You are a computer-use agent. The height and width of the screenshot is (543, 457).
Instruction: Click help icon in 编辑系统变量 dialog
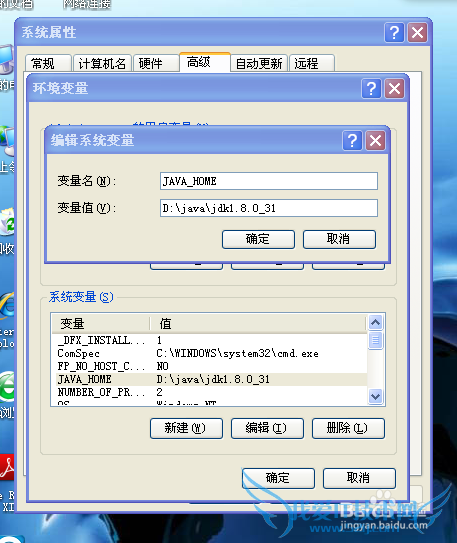[352, 141]
